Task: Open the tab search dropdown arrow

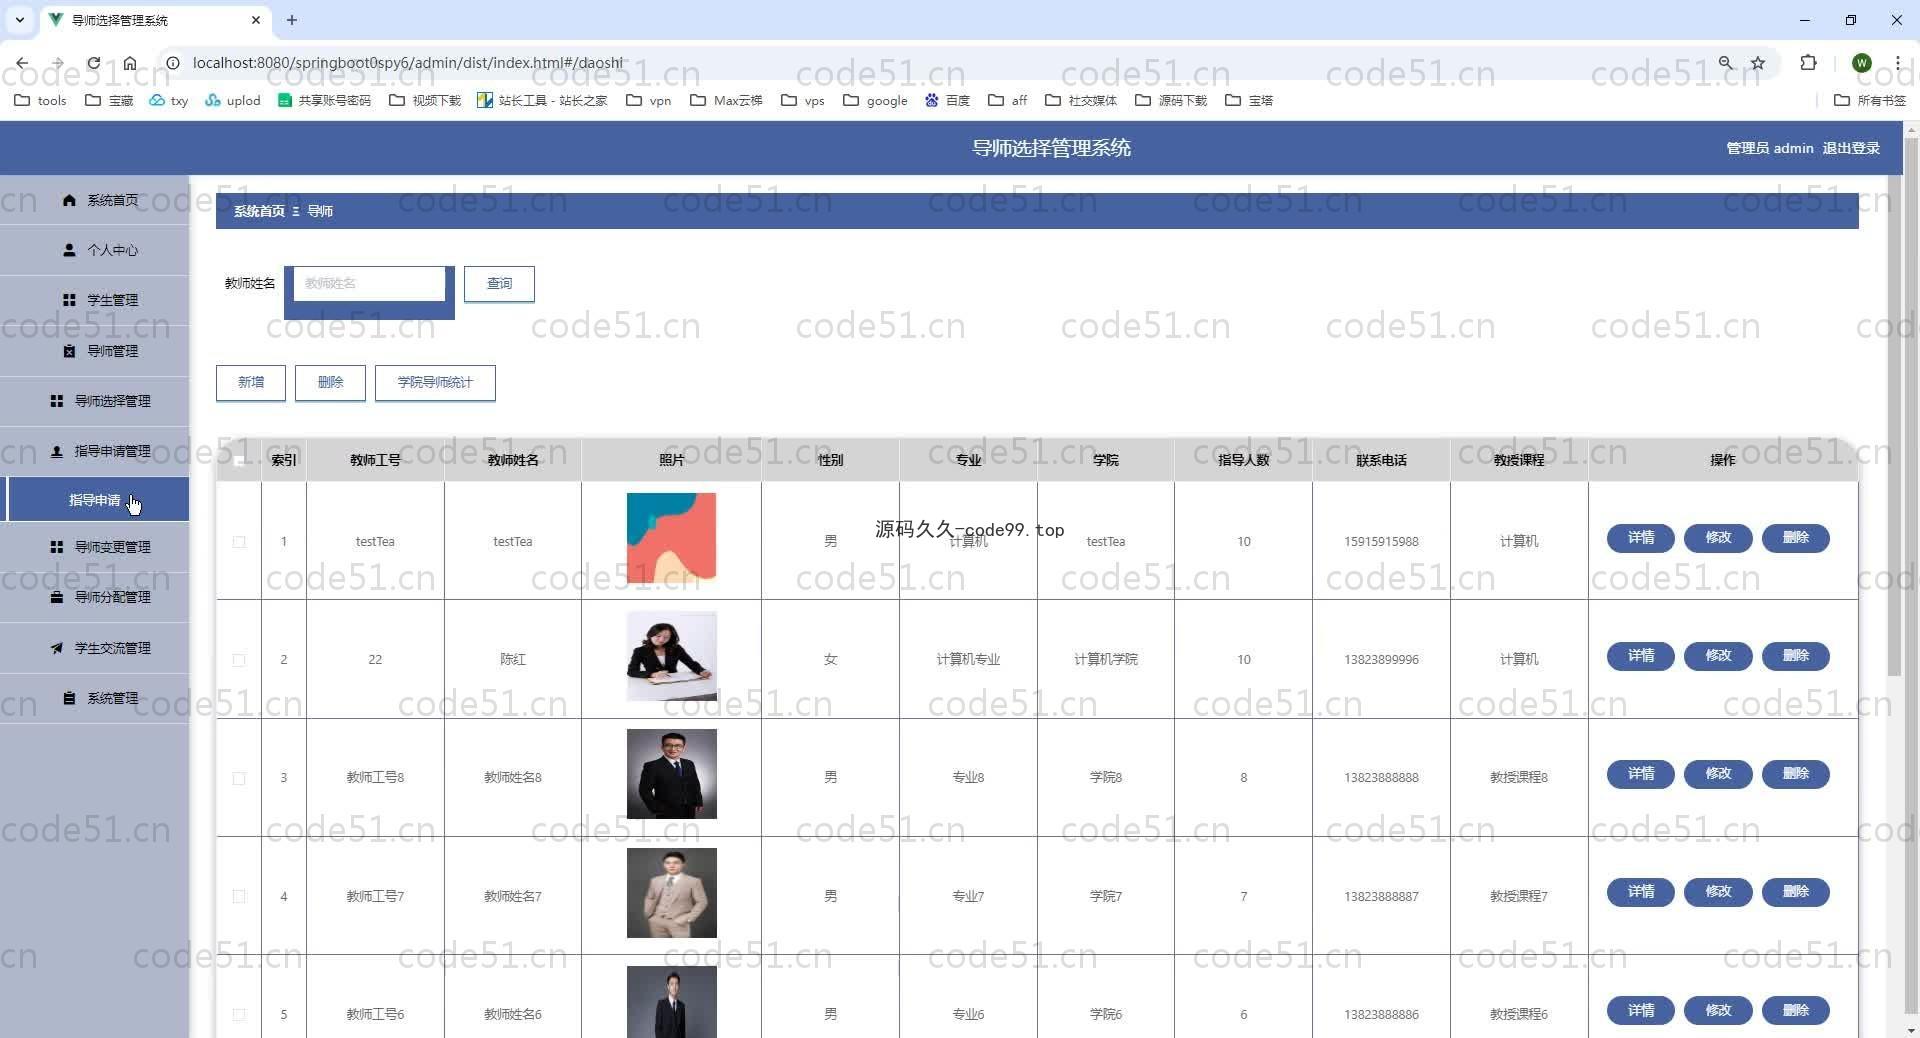Action: point(19,20)
